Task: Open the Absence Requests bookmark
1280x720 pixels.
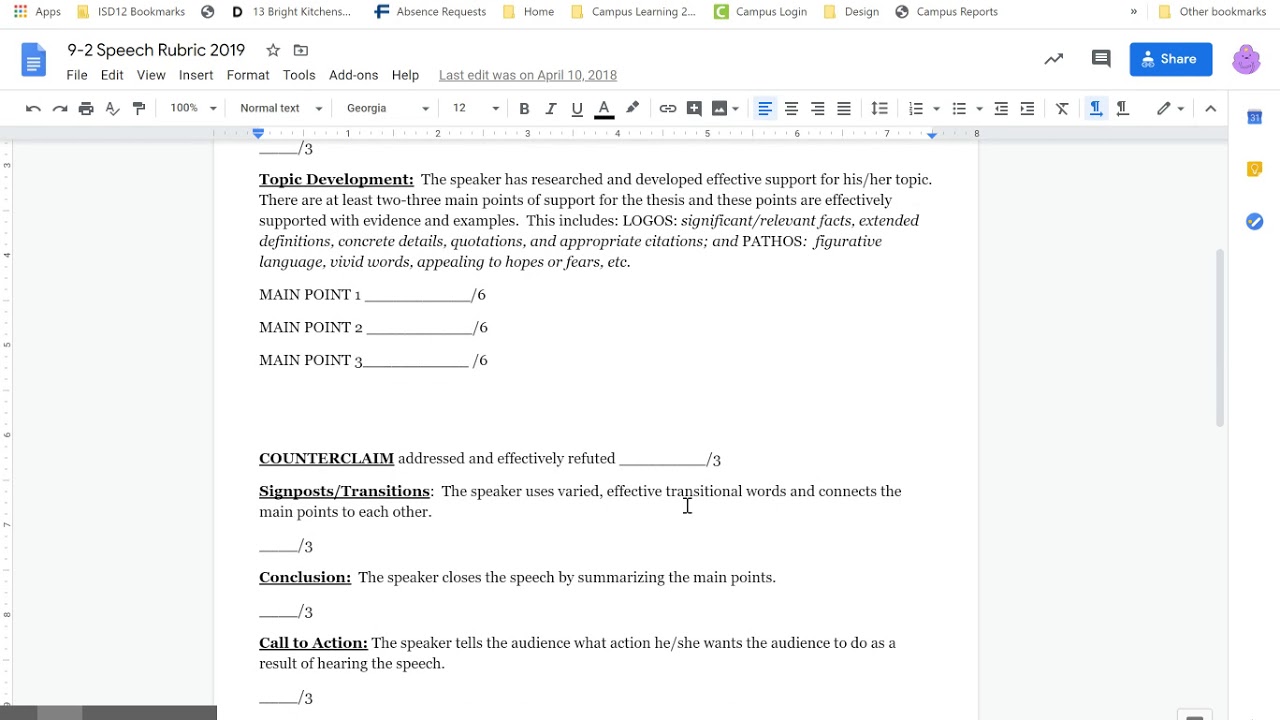Action: (430, 12)
